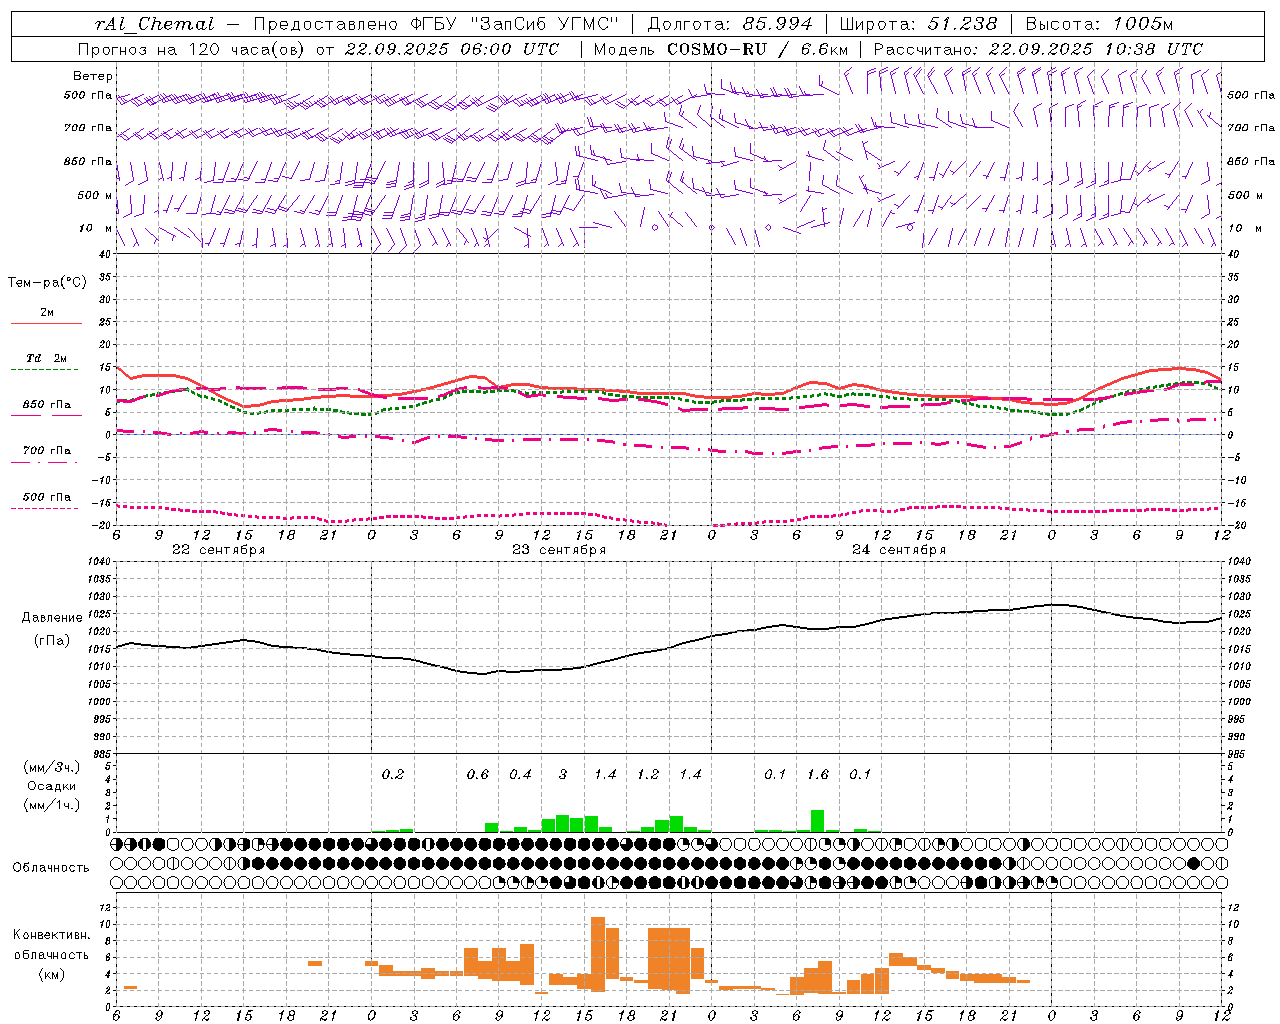1280x1024 pixels.
Task: Click the '24 сентября' date label
Action: click(898, 550)
